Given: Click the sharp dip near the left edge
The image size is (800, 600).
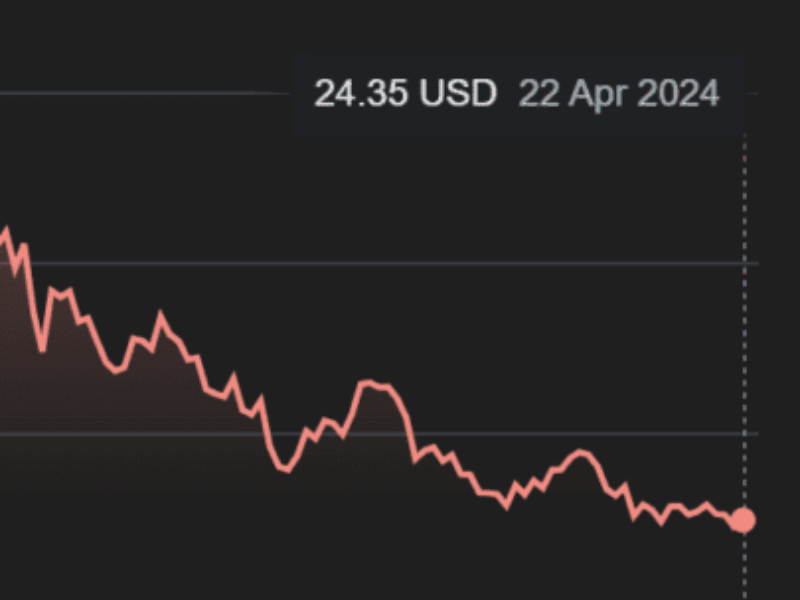Looking at the screenshot, I should coord(42,349).
